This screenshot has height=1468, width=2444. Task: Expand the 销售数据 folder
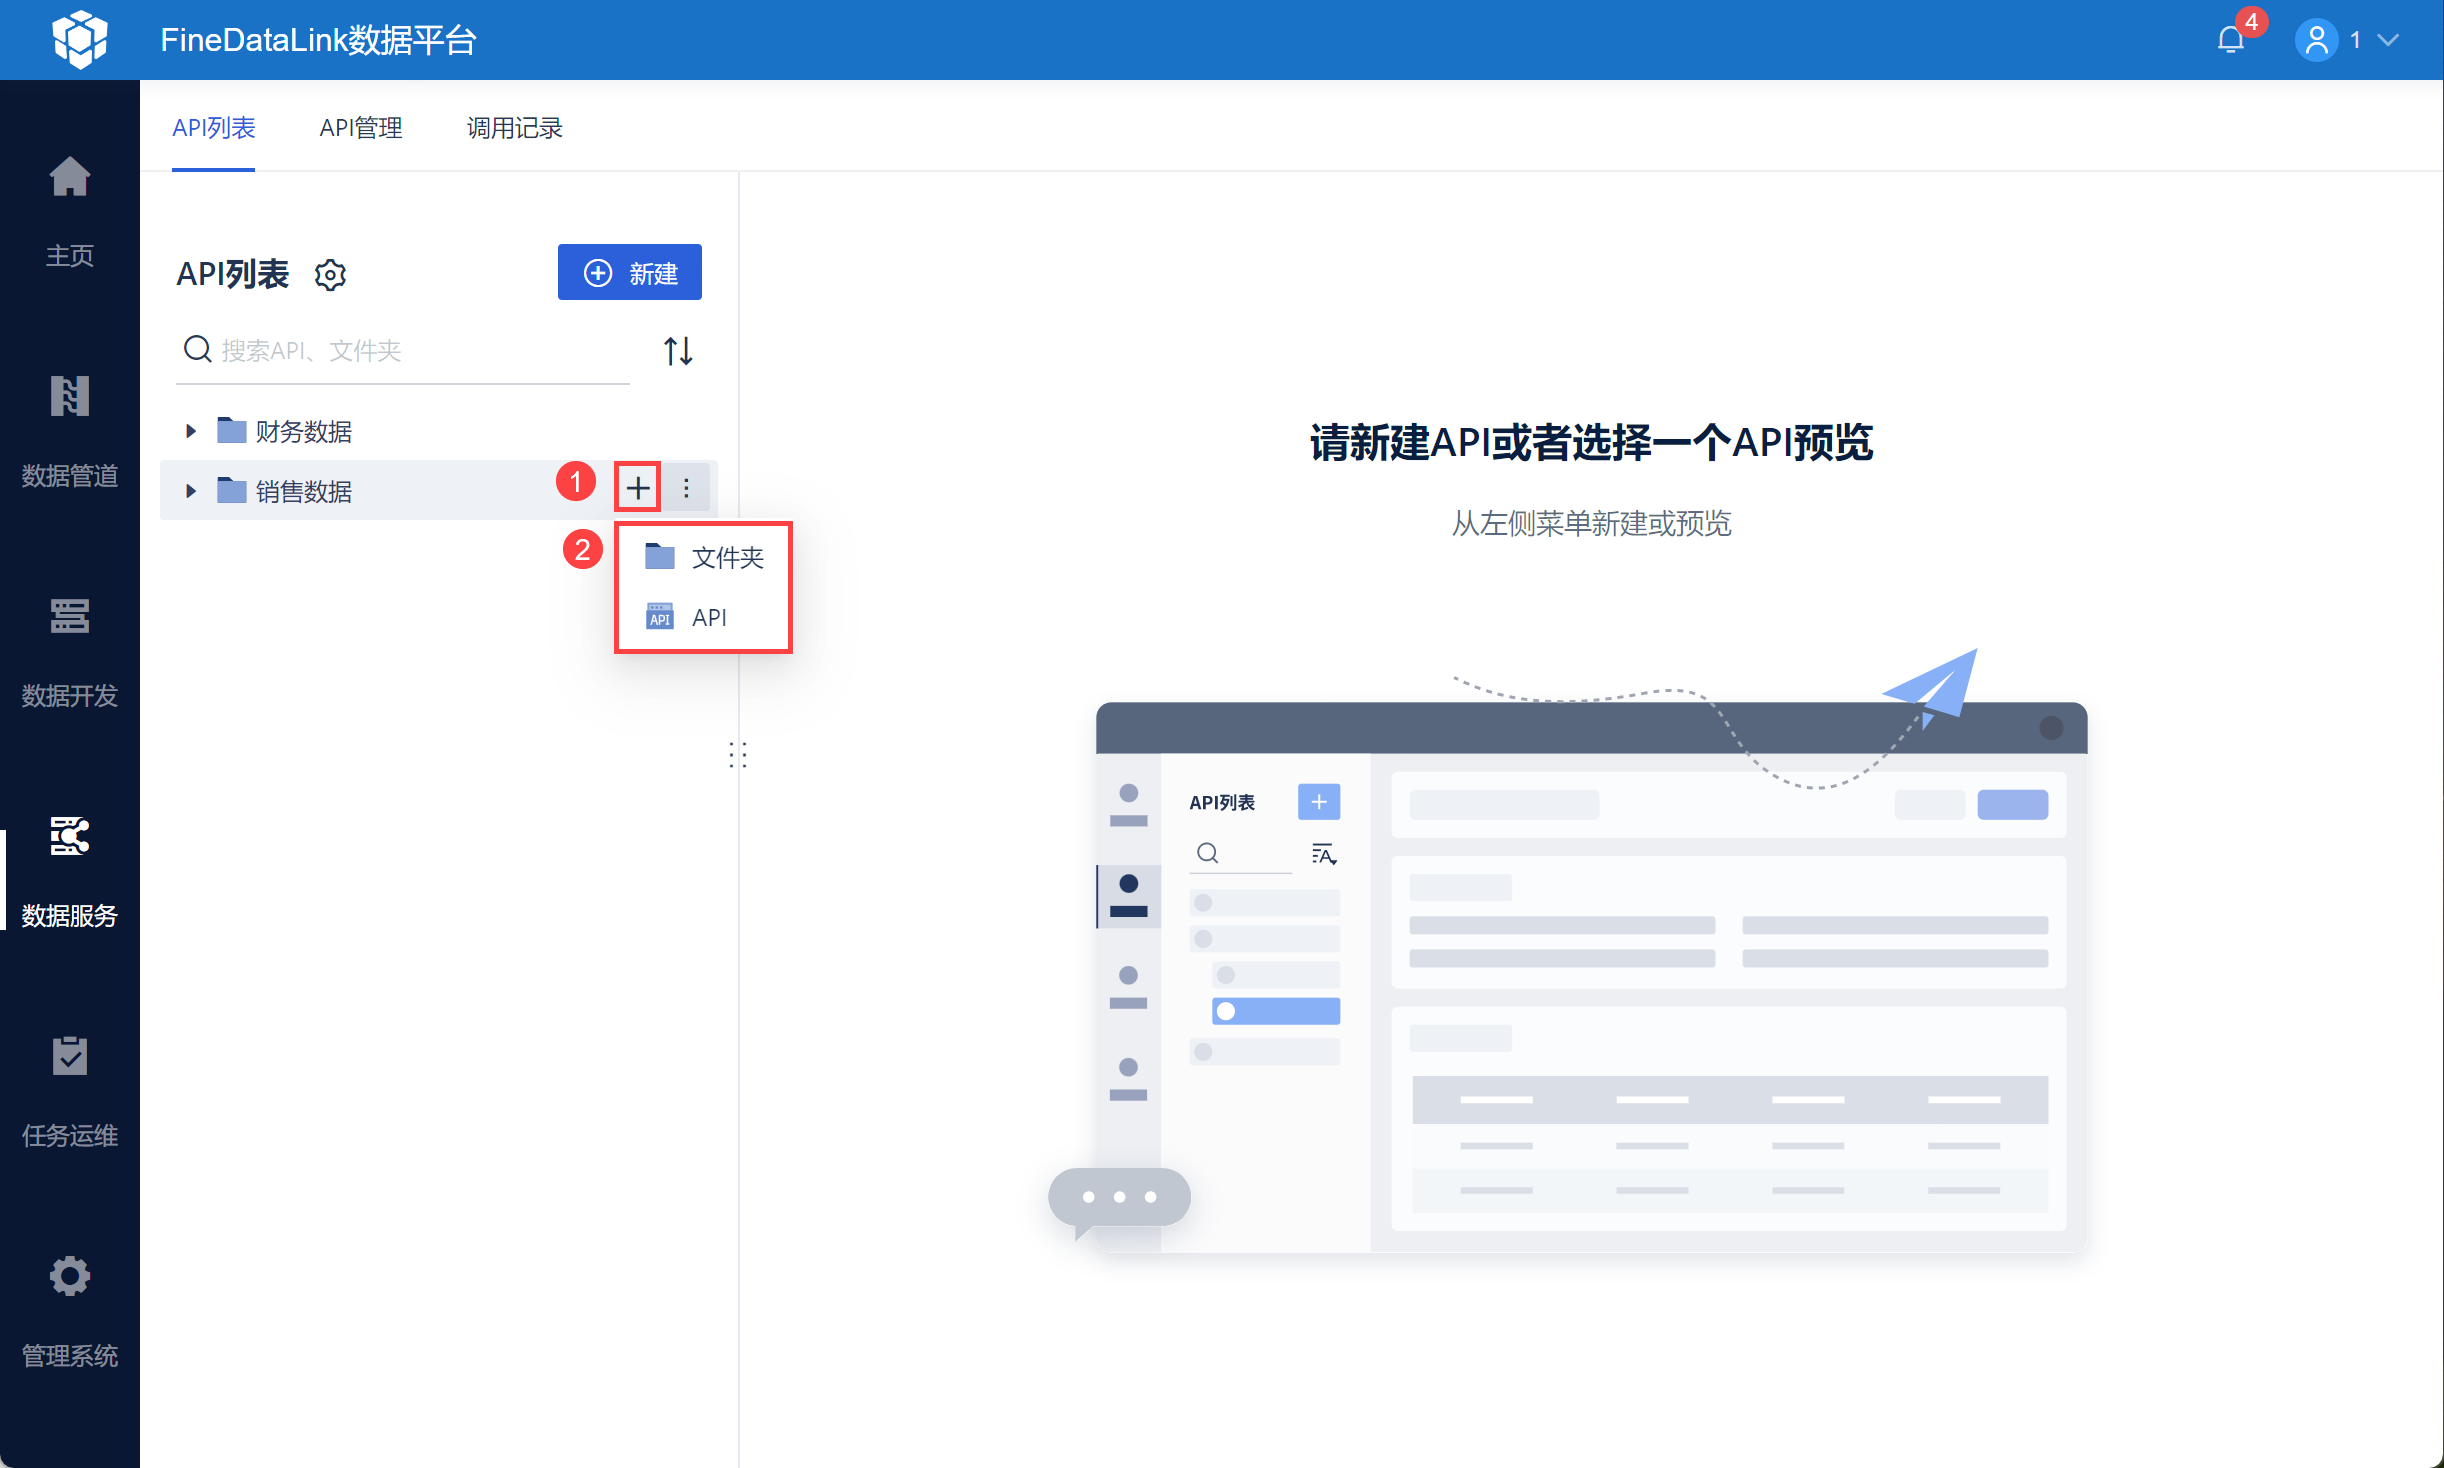tap(190, 491)
